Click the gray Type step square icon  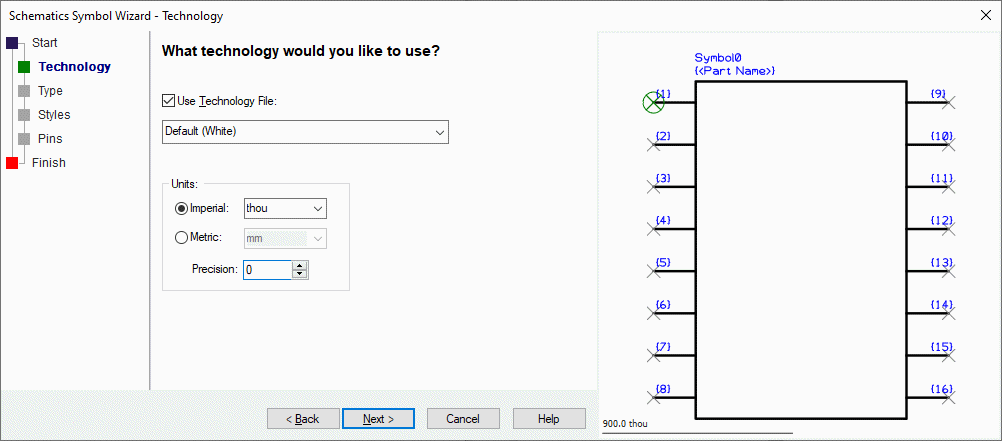pos(24,91)
